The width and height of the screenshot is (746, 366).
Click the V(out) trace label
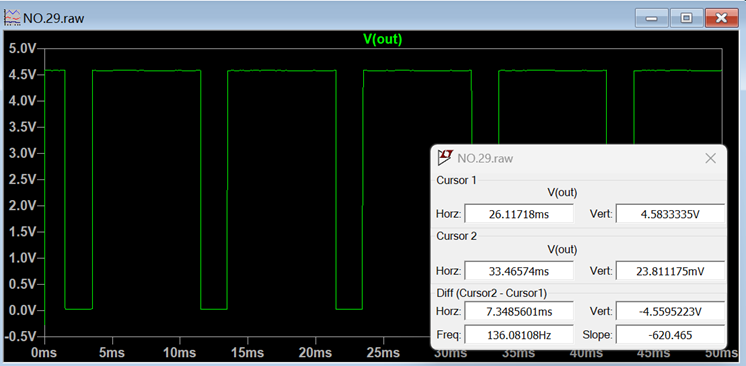pyautogui.click(x=383, y=40)
